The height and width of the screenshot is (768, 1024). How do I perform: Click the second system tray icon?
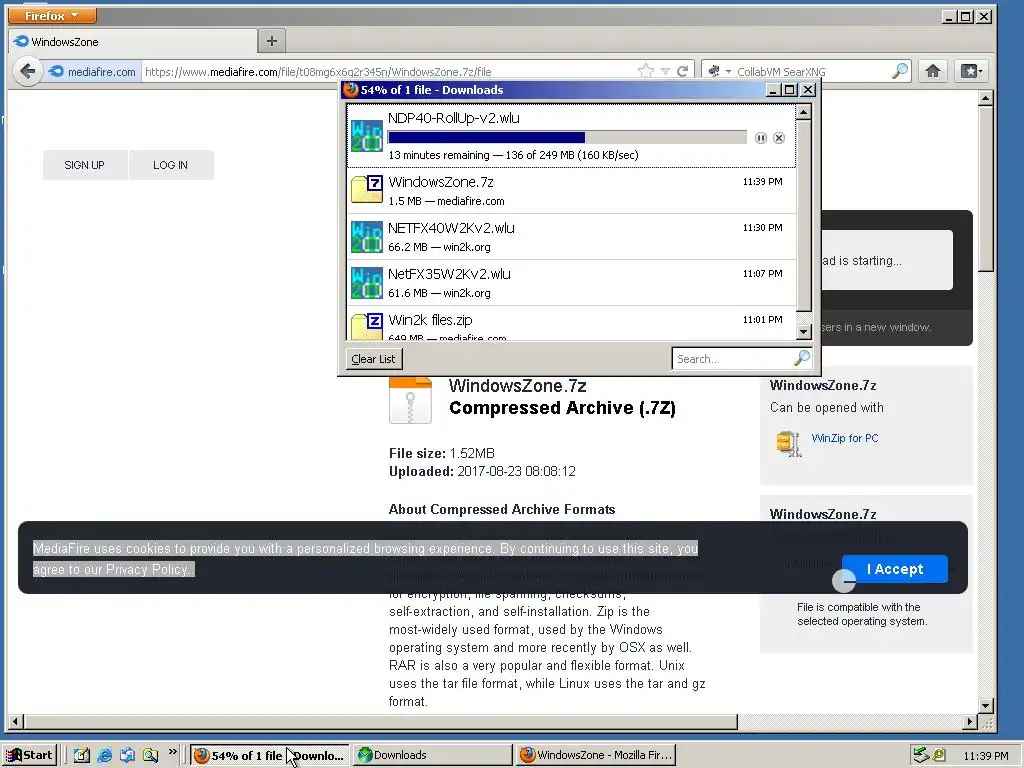click(938, 755)
